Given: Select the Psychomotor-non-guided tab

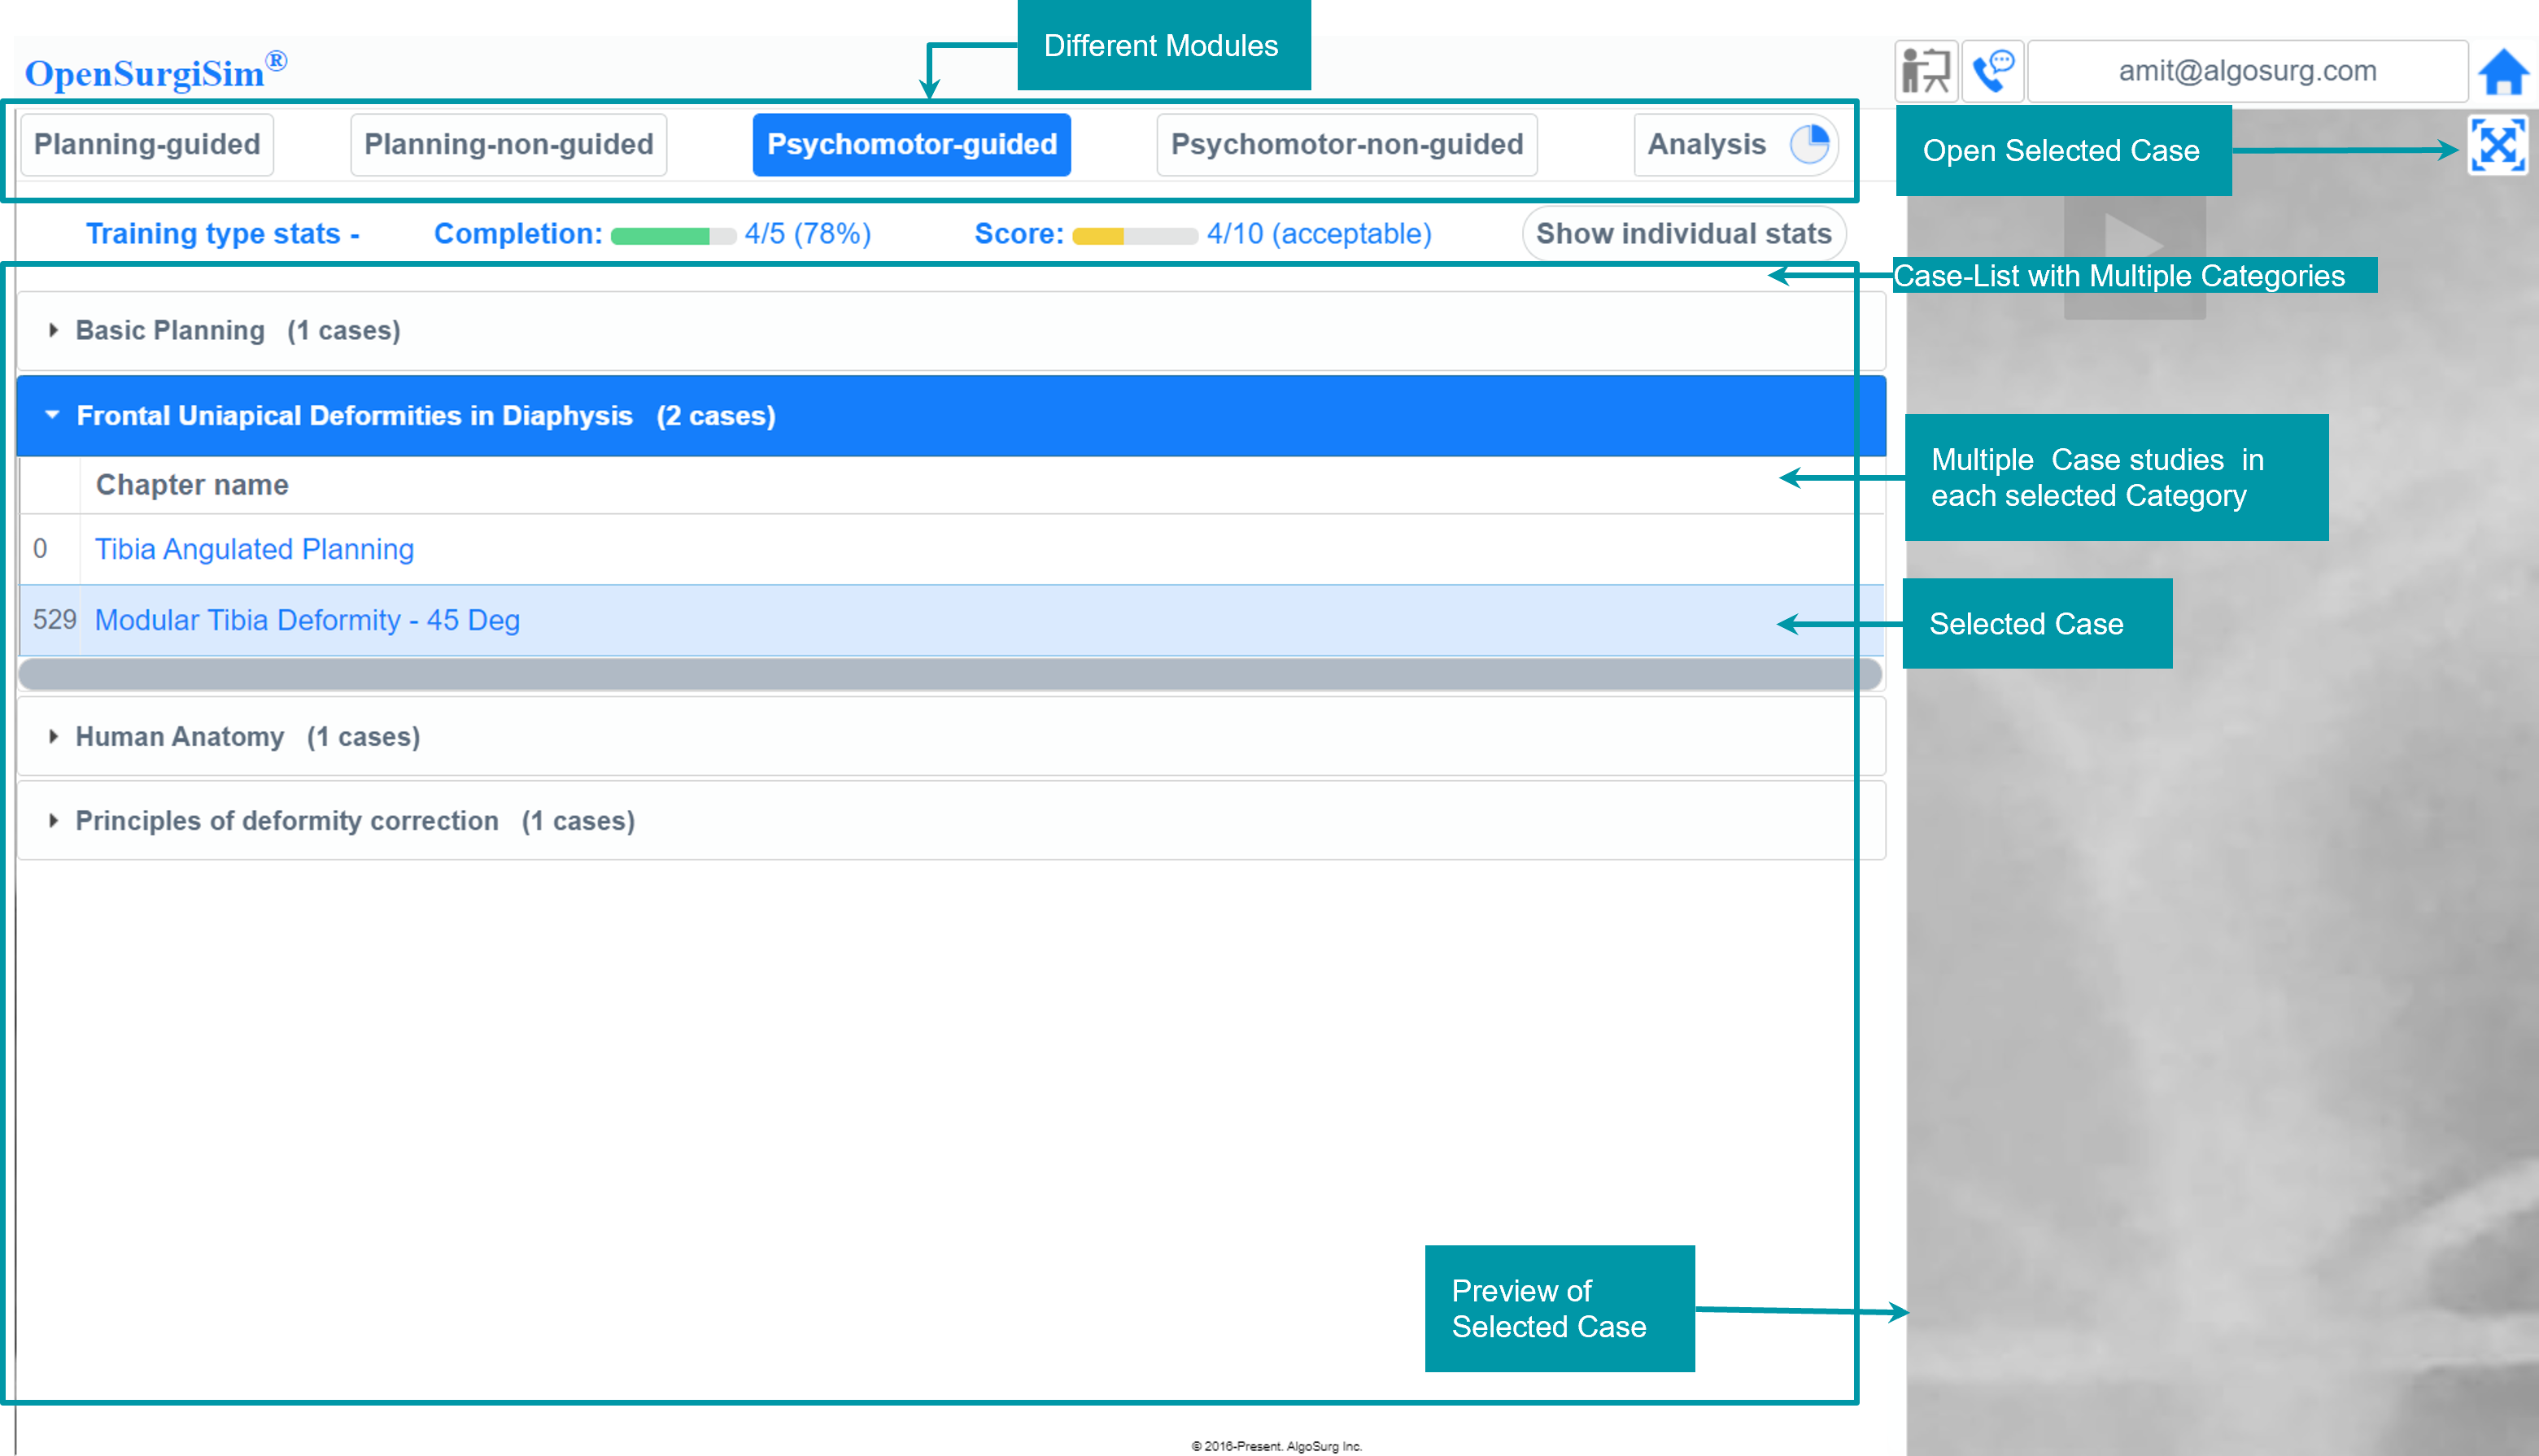Looking at the screenshot, I should tap(1346, 145).
